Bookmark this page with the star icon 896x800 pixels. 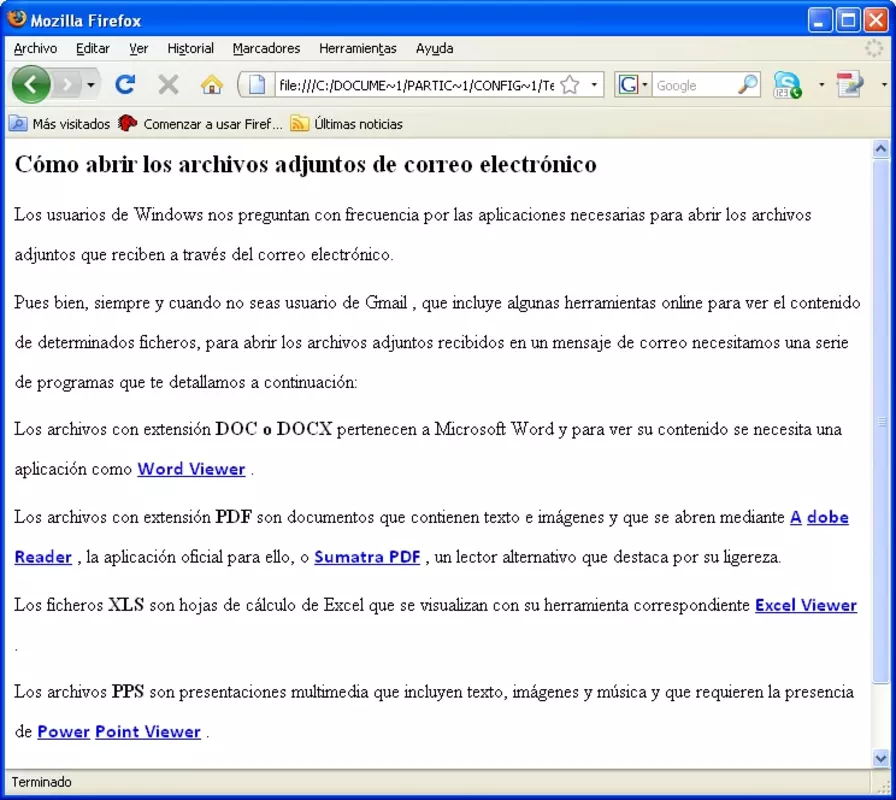click(570, 85)
